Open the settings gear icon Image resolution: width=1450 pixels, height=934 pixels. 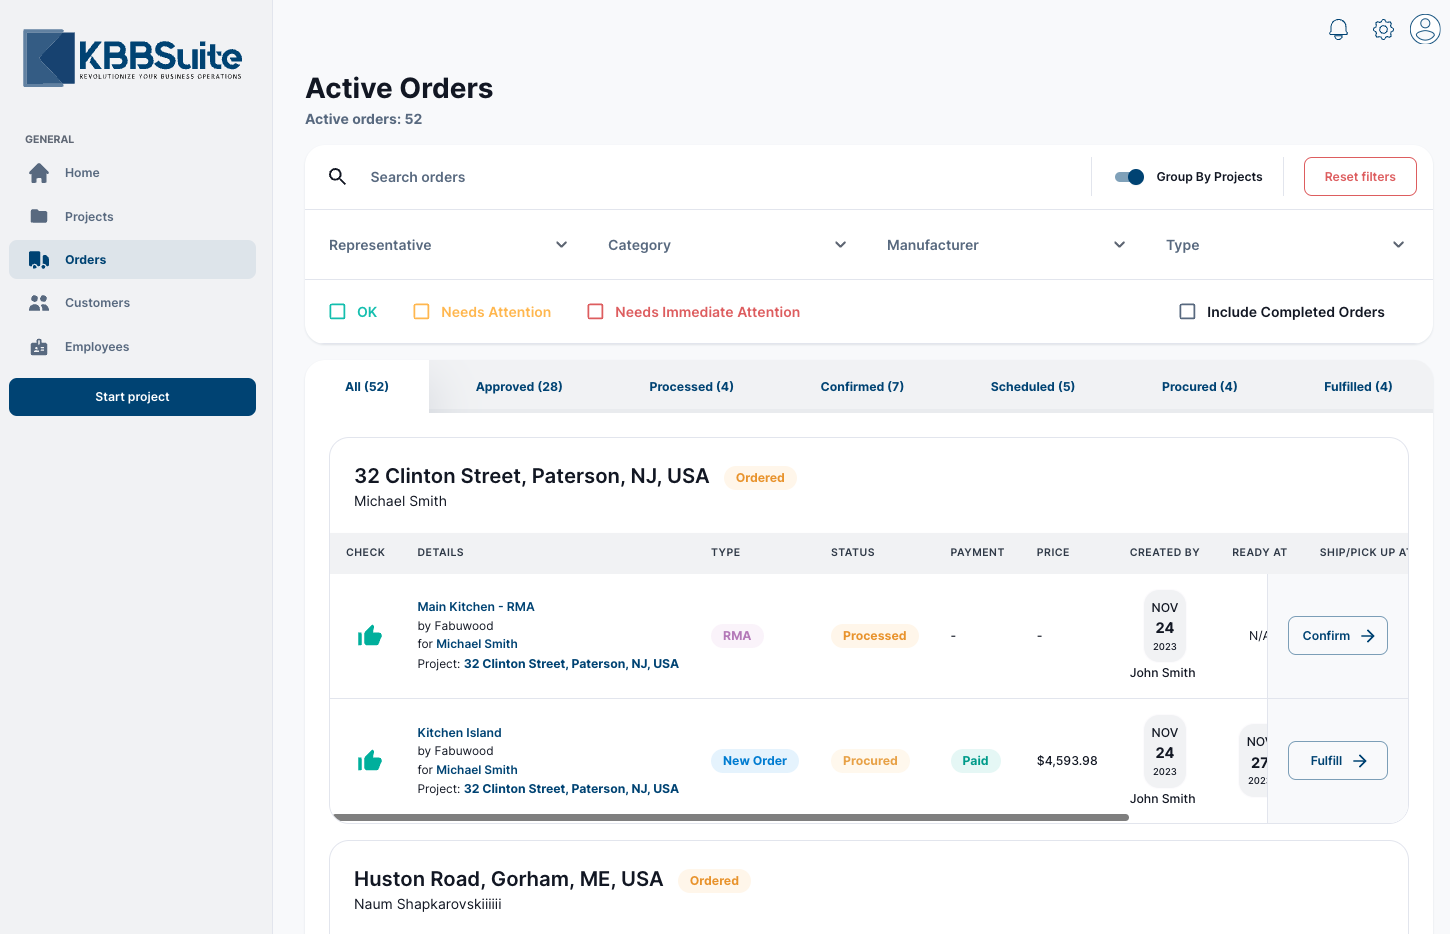[1383, 30]
